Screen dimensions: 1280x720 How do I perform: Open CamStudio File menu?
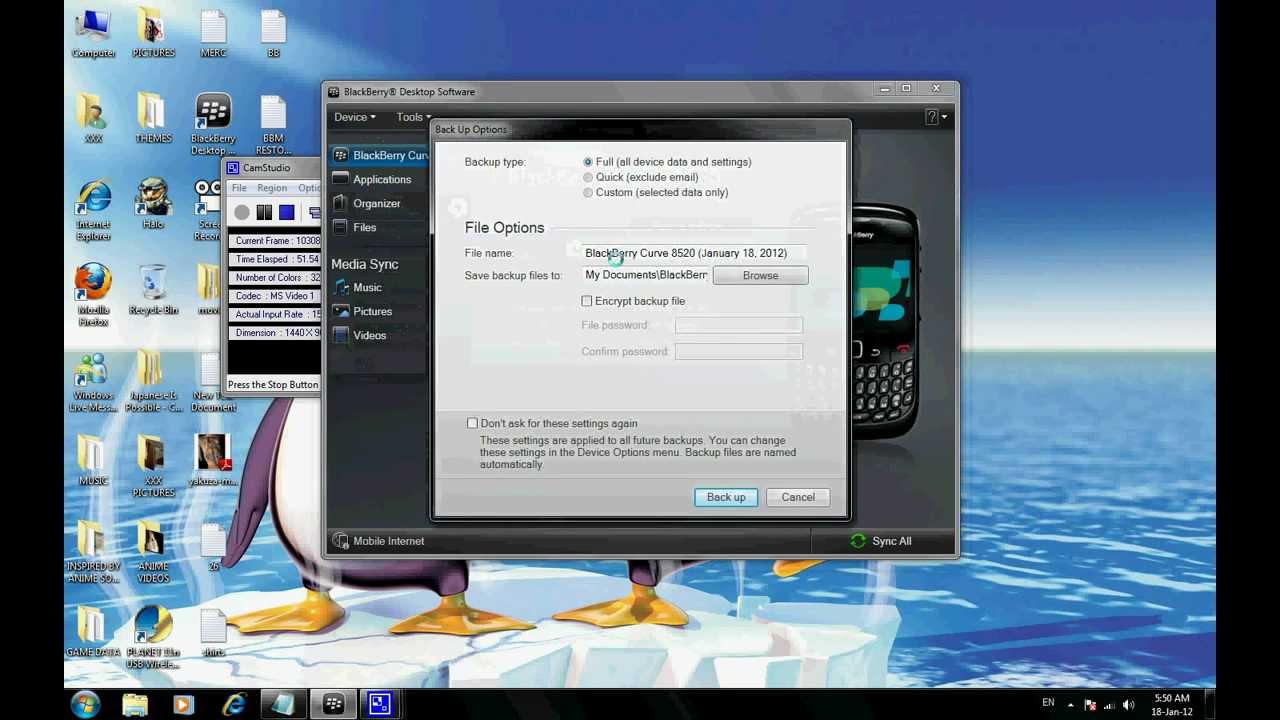coord(239,188)
